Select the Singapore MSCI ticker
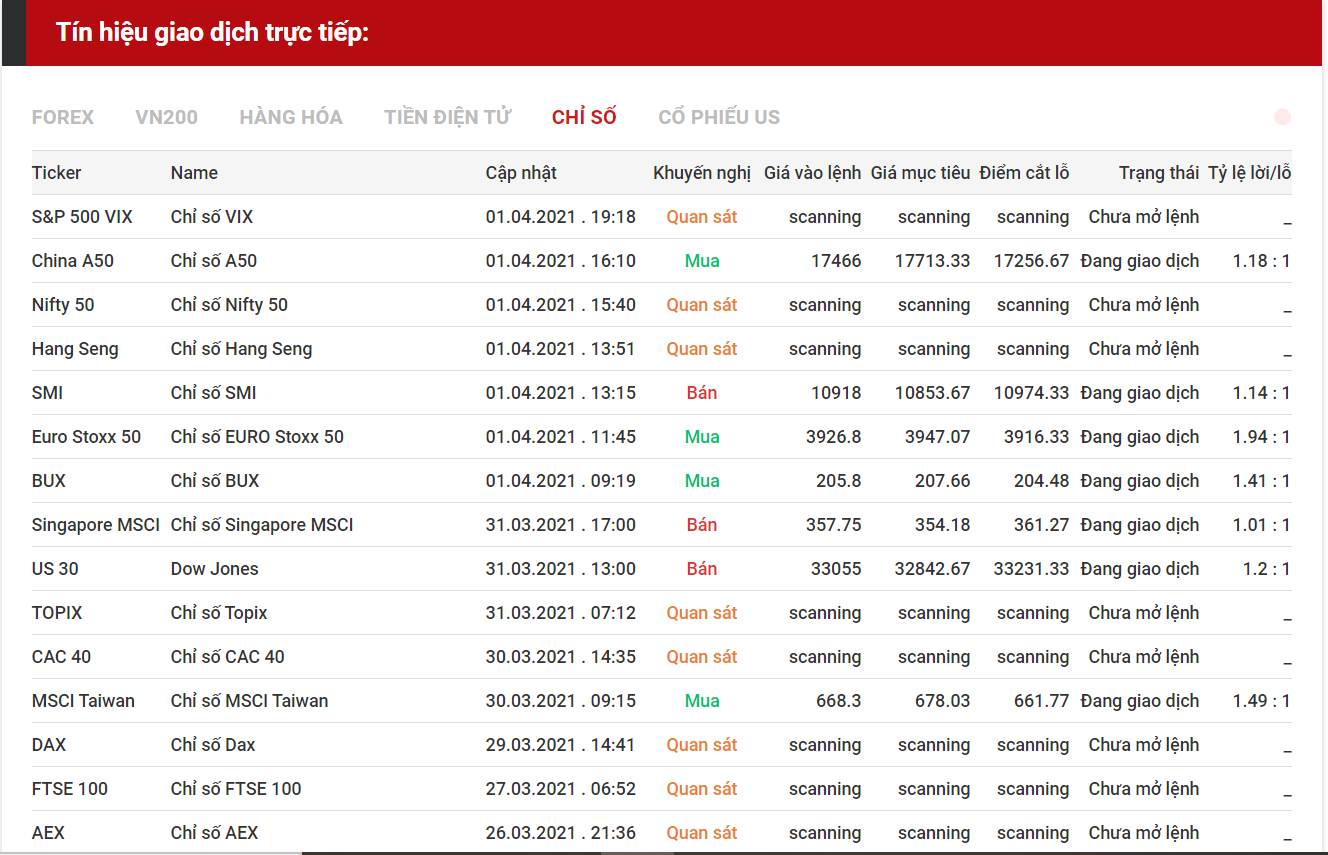1328x855 pixels. (x=96, y=525)
